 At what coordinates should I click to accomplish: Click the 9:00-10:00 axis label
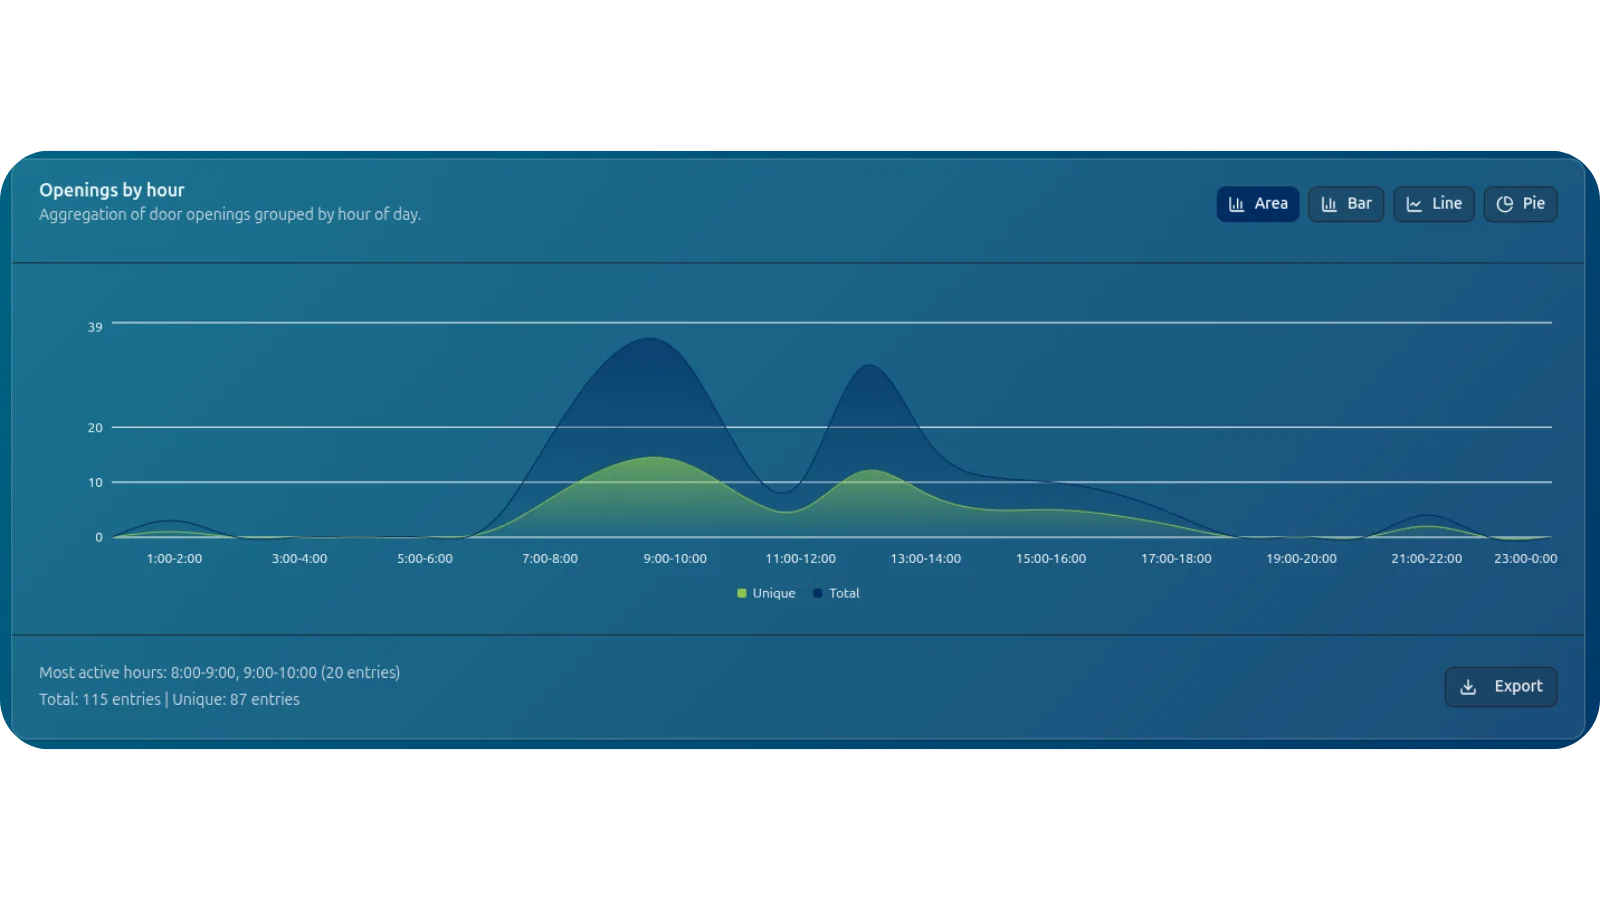coord(675,559)
